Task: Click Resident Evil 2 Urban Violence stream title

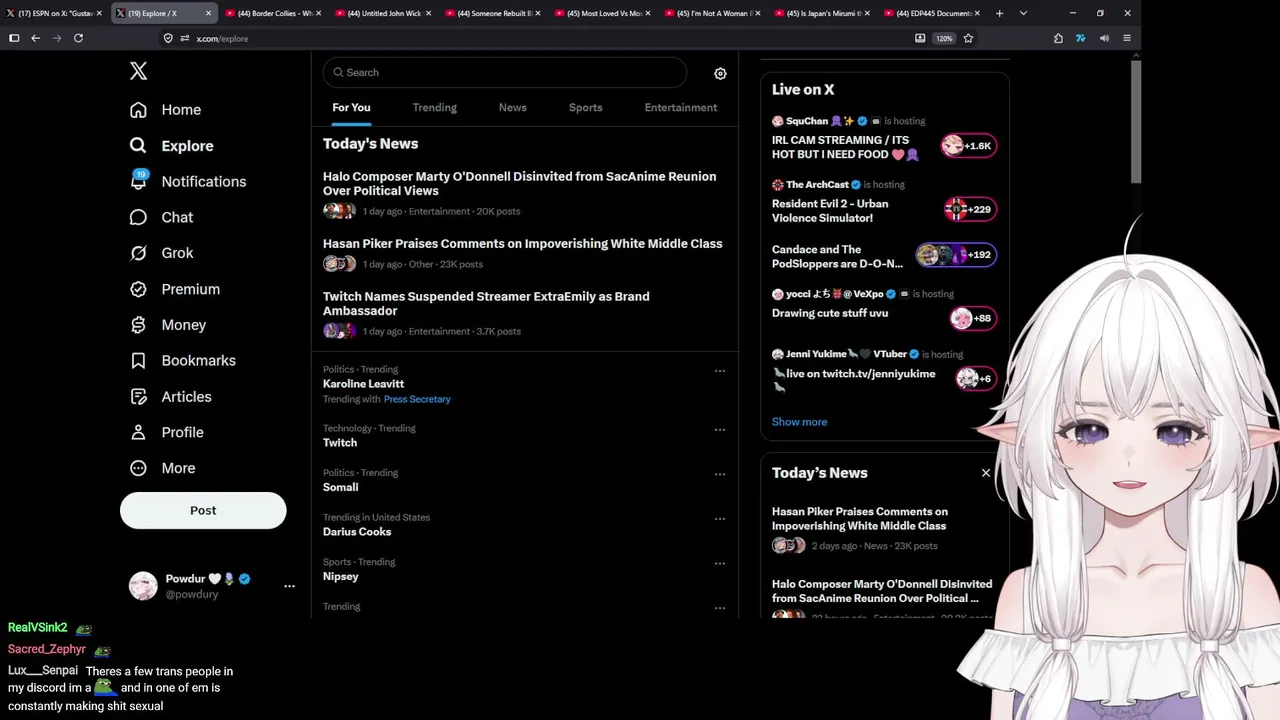Action: coord(830,211)
